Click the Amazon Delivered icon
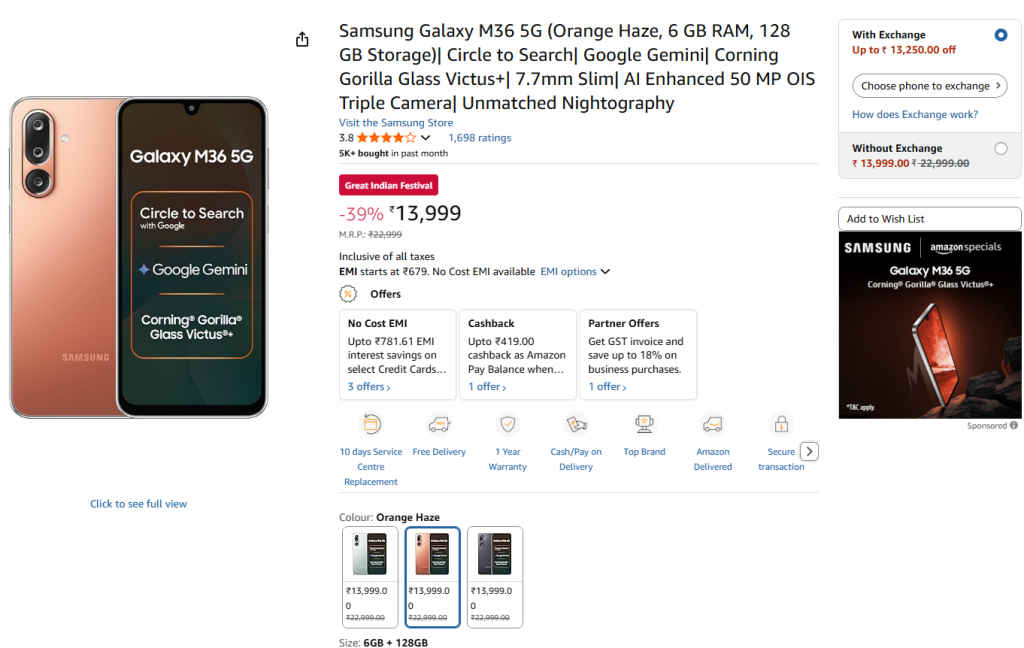1024x648 pixels. click(712, 425)
